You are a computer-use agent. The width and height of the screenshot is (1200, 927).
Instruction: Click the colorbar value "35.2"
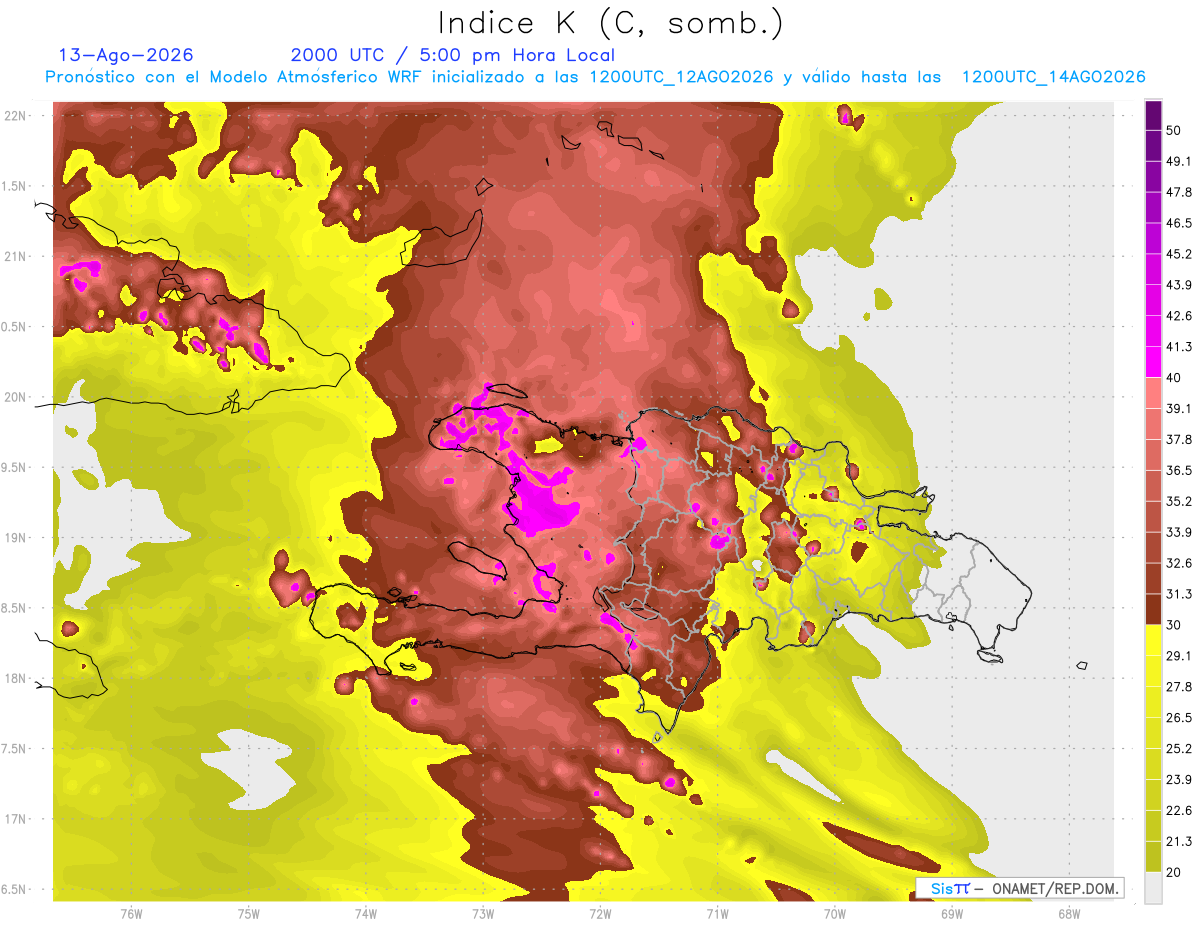pos(1179,501)
